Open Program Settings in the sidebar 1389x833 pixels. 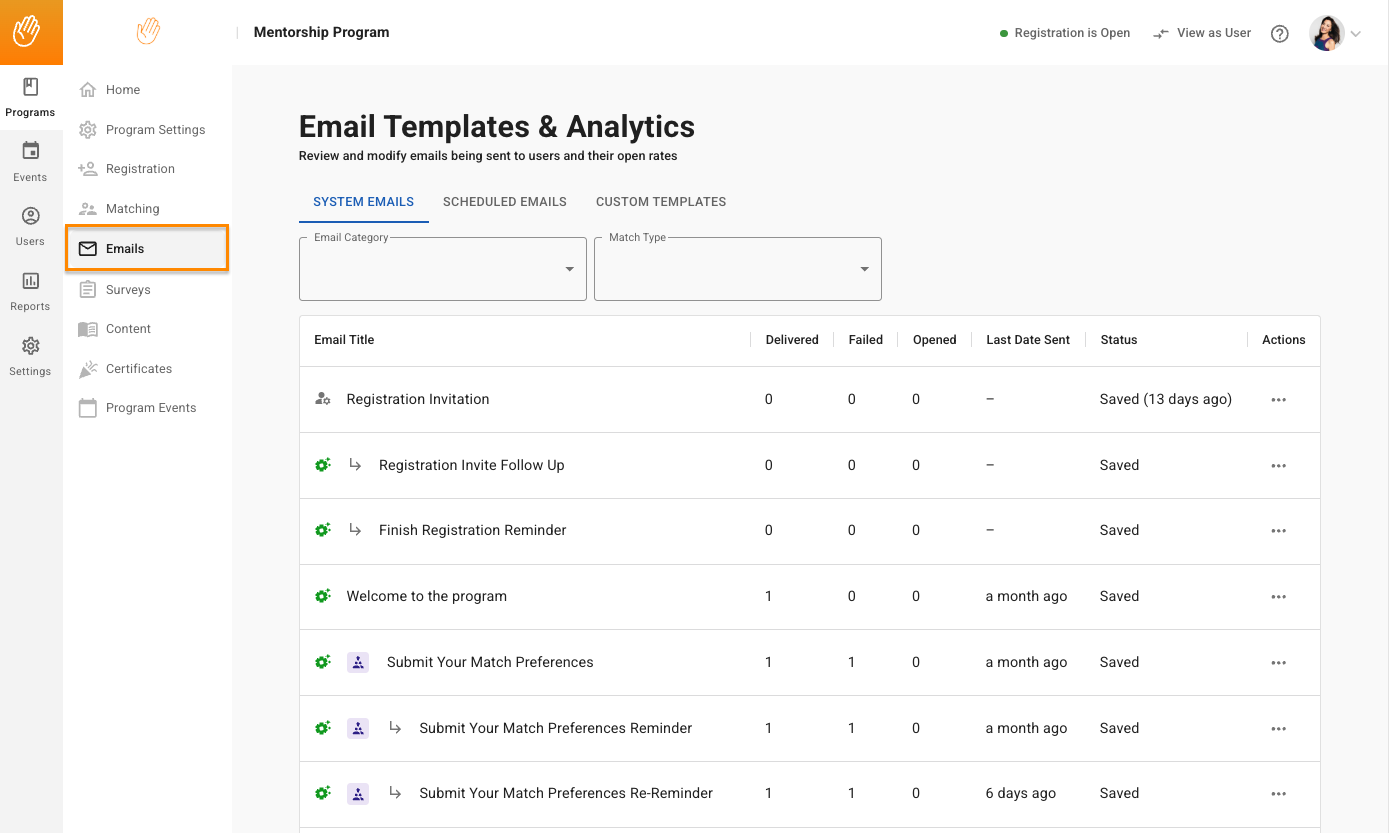coord(155,130)
